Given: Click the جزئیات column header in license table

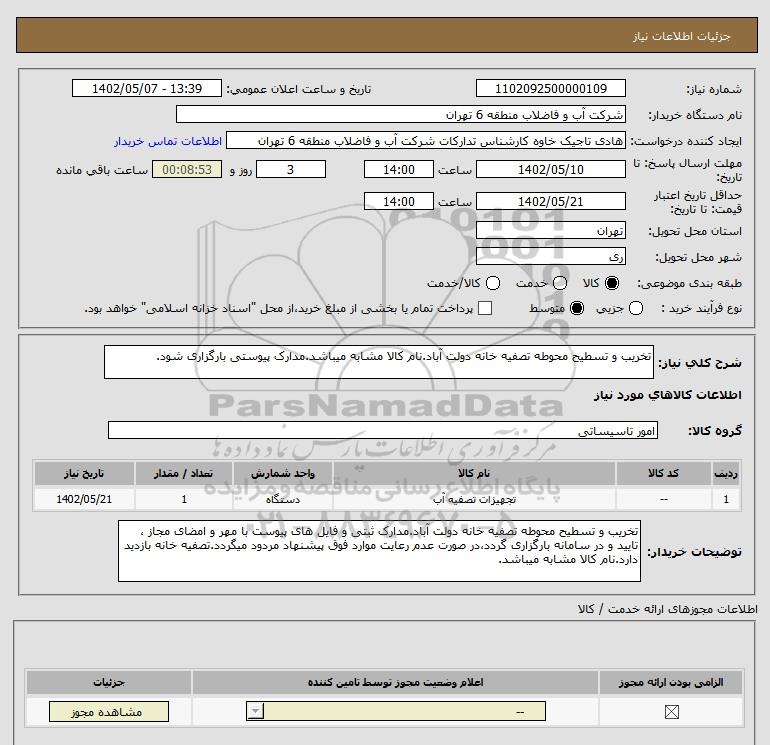Looking at the screenshot, I should click(x=109, y=683).
